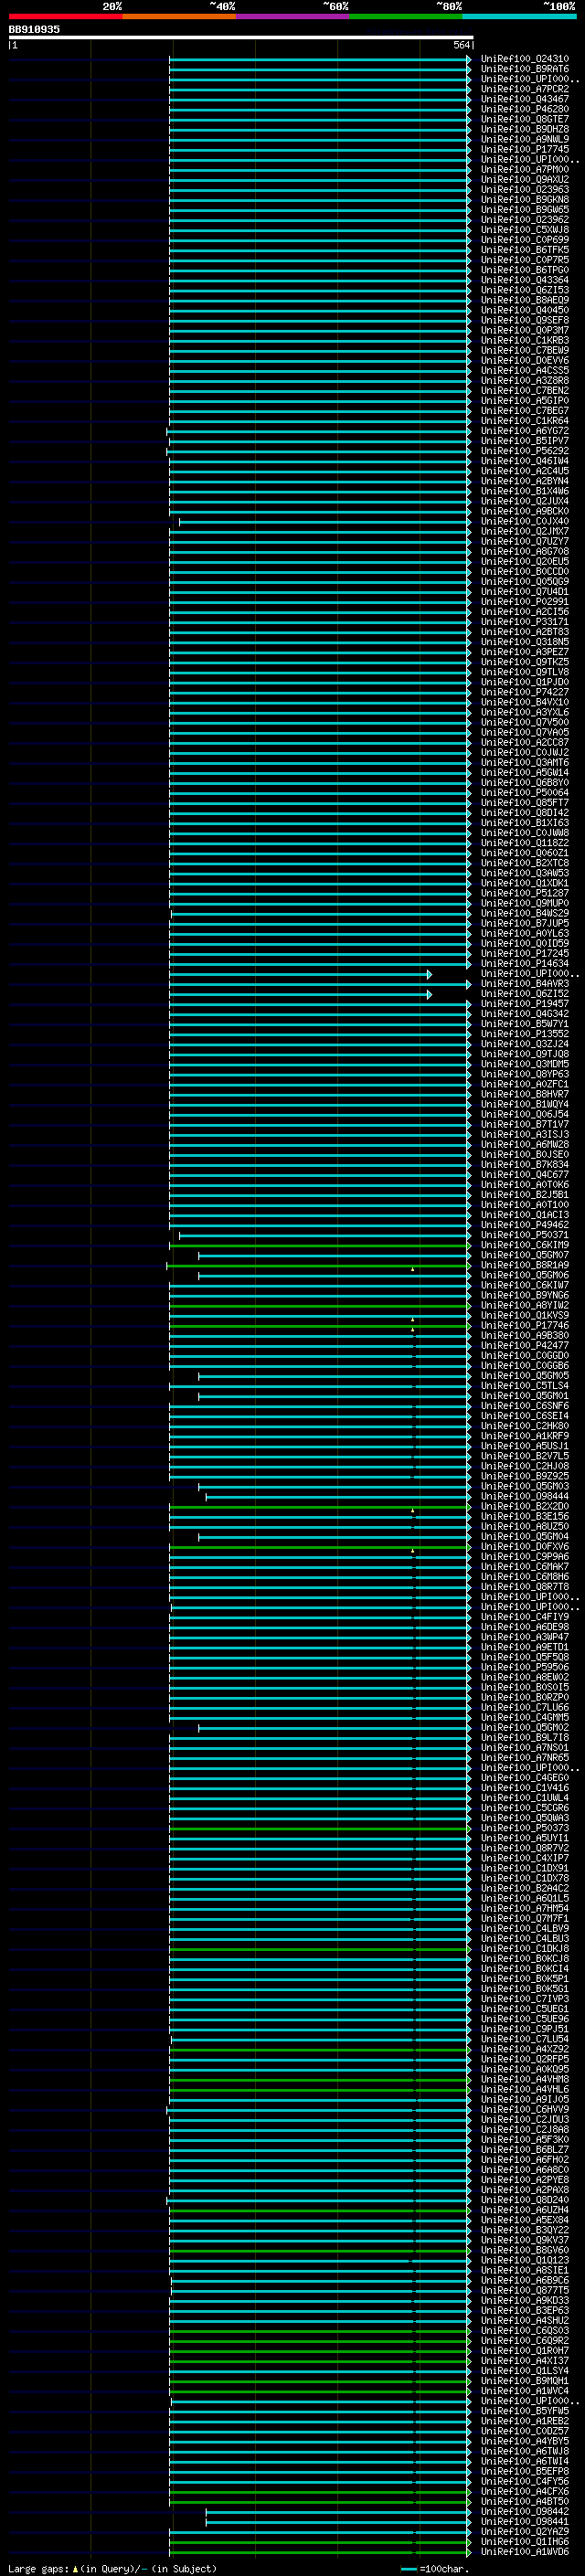This screenshot has height=2576, width=585.
Task: Click hit label UniRef100_P14634
Action: (524, 964)
